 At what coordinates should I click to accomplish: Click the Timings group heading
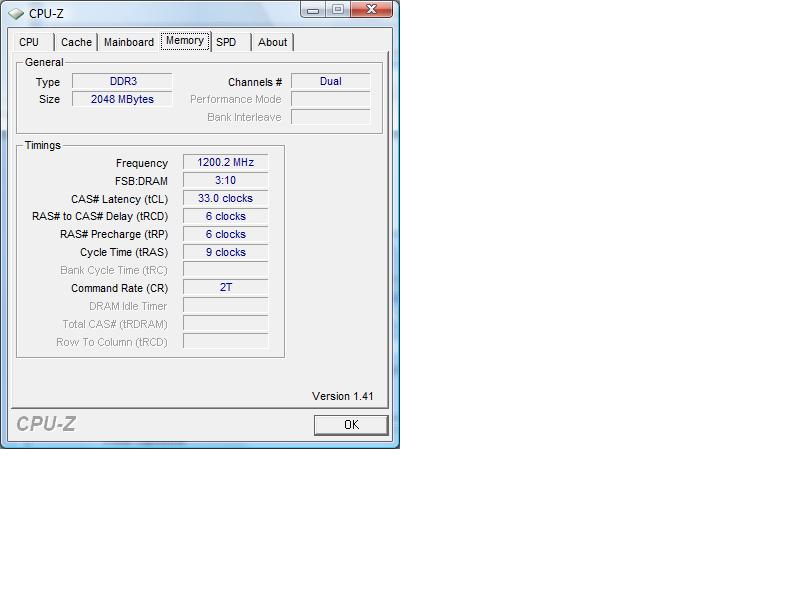(x=43, y=145)
